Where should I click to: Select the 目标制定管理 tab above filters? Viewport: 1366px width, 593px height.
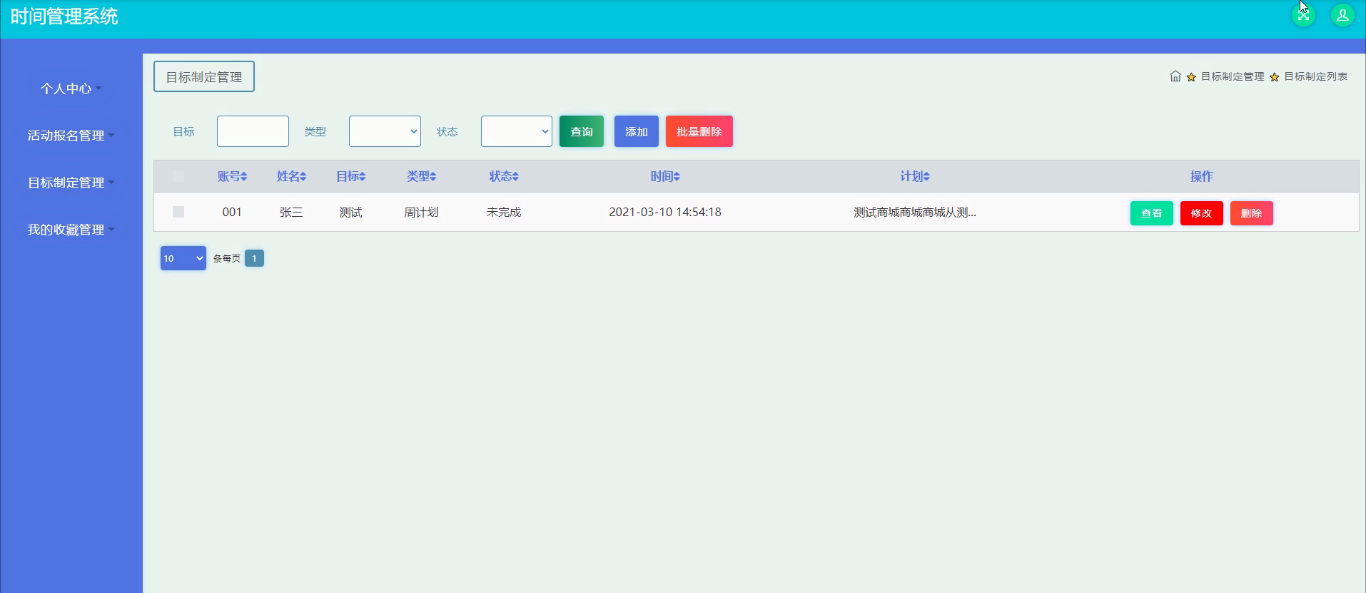[204, 77]
